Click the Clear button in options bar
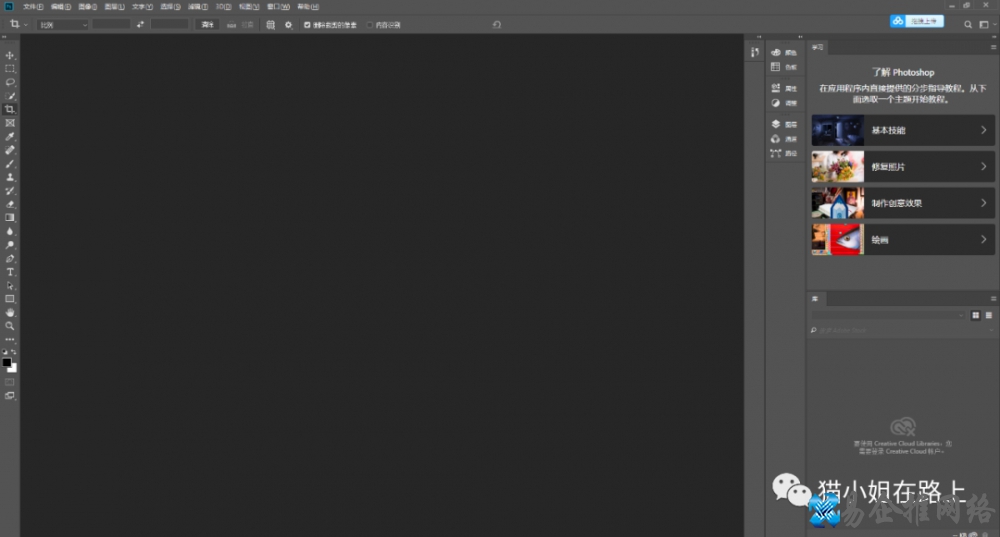Image resolution: width=1000 pixels, height=537 pixels. coord(208,24)
